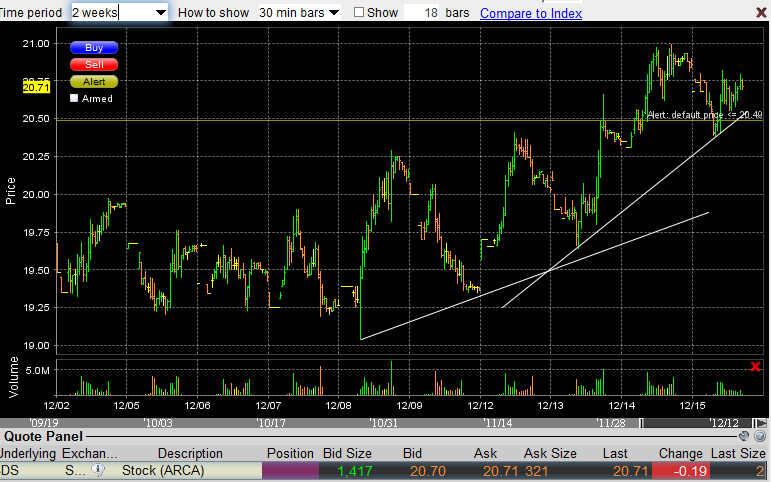Click the purple Position cell
This screenshot has width=771, height=482.
tap(291, 471)
